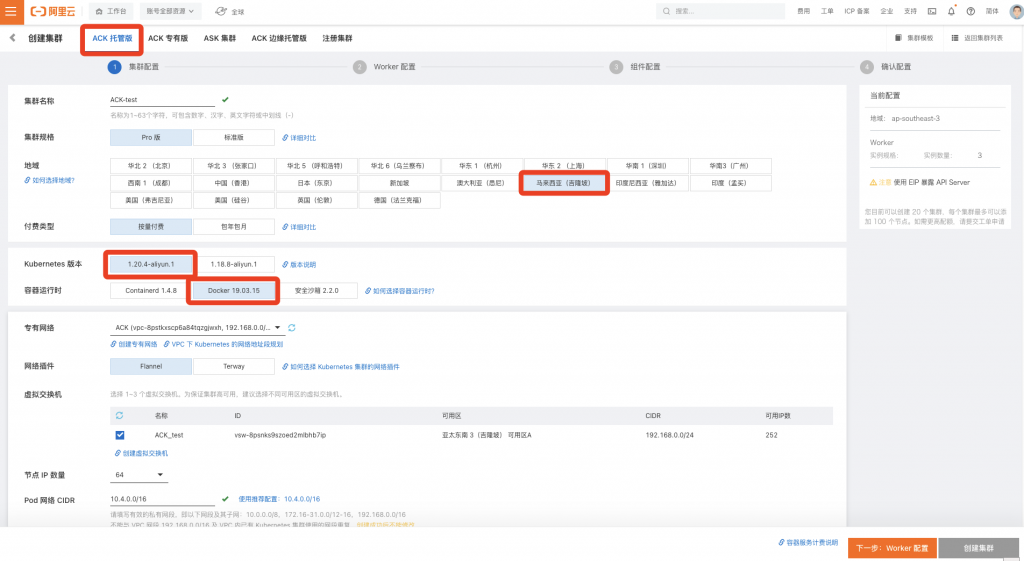Click step 3 组件配置 circle
The height and width of the screenshot is (561, 1024).
pos(616,67)
